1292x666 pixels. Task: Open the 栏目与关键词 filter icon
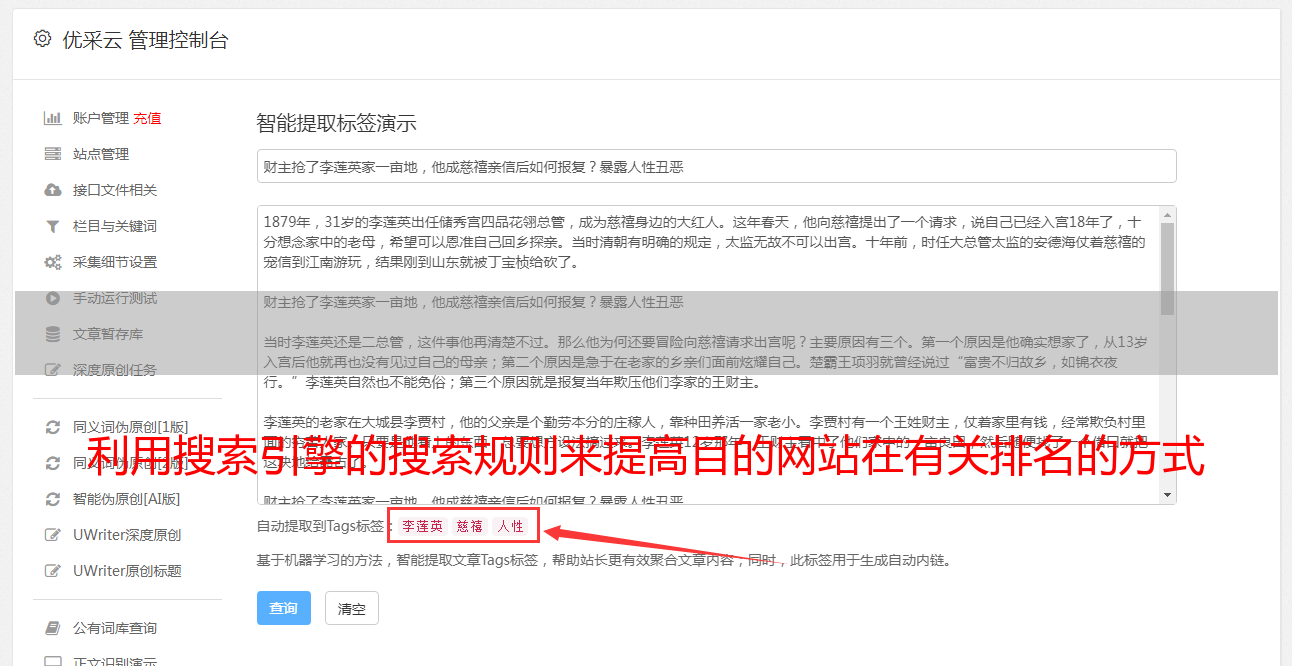coord(53,226)
